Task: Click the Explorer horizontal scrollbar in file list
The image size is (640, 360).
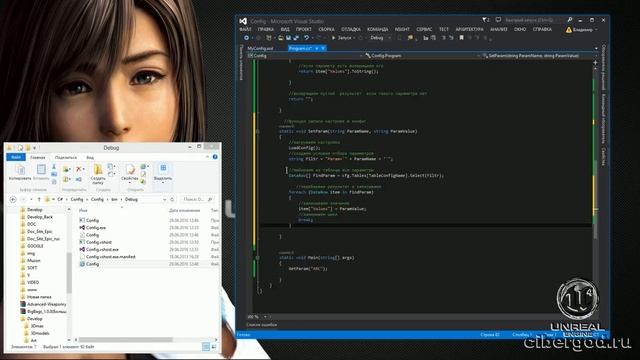Action: pyautogui.click(x=126, y=340)
